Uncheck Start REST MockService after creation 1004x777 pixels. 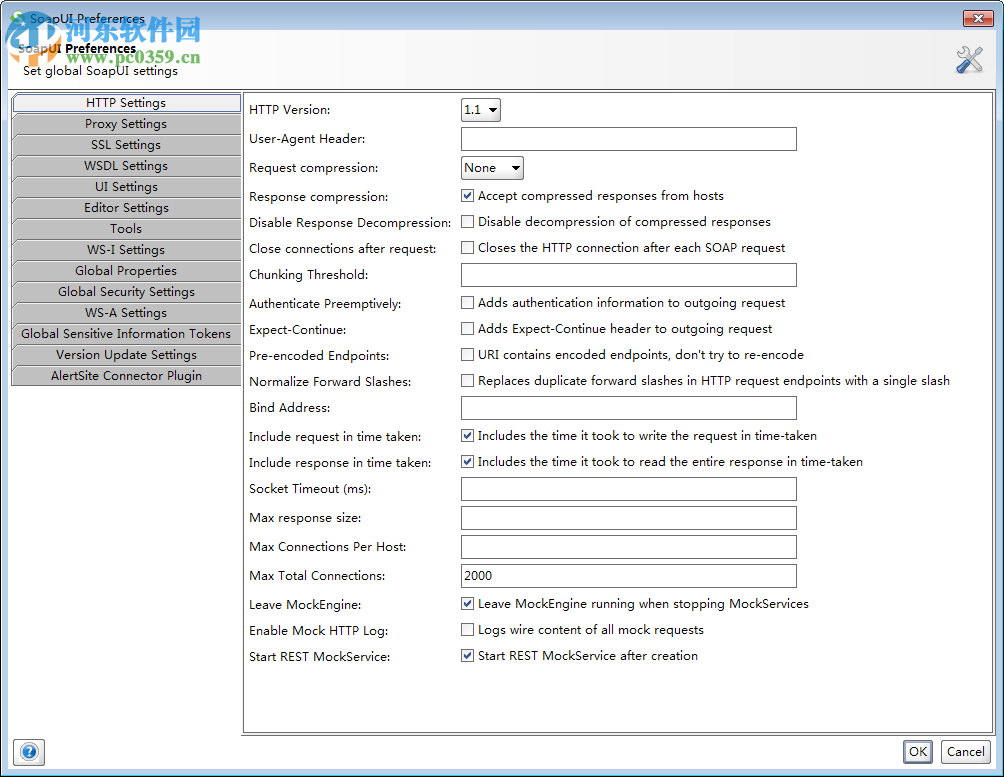pyautogui.click(x=467, y=655)
